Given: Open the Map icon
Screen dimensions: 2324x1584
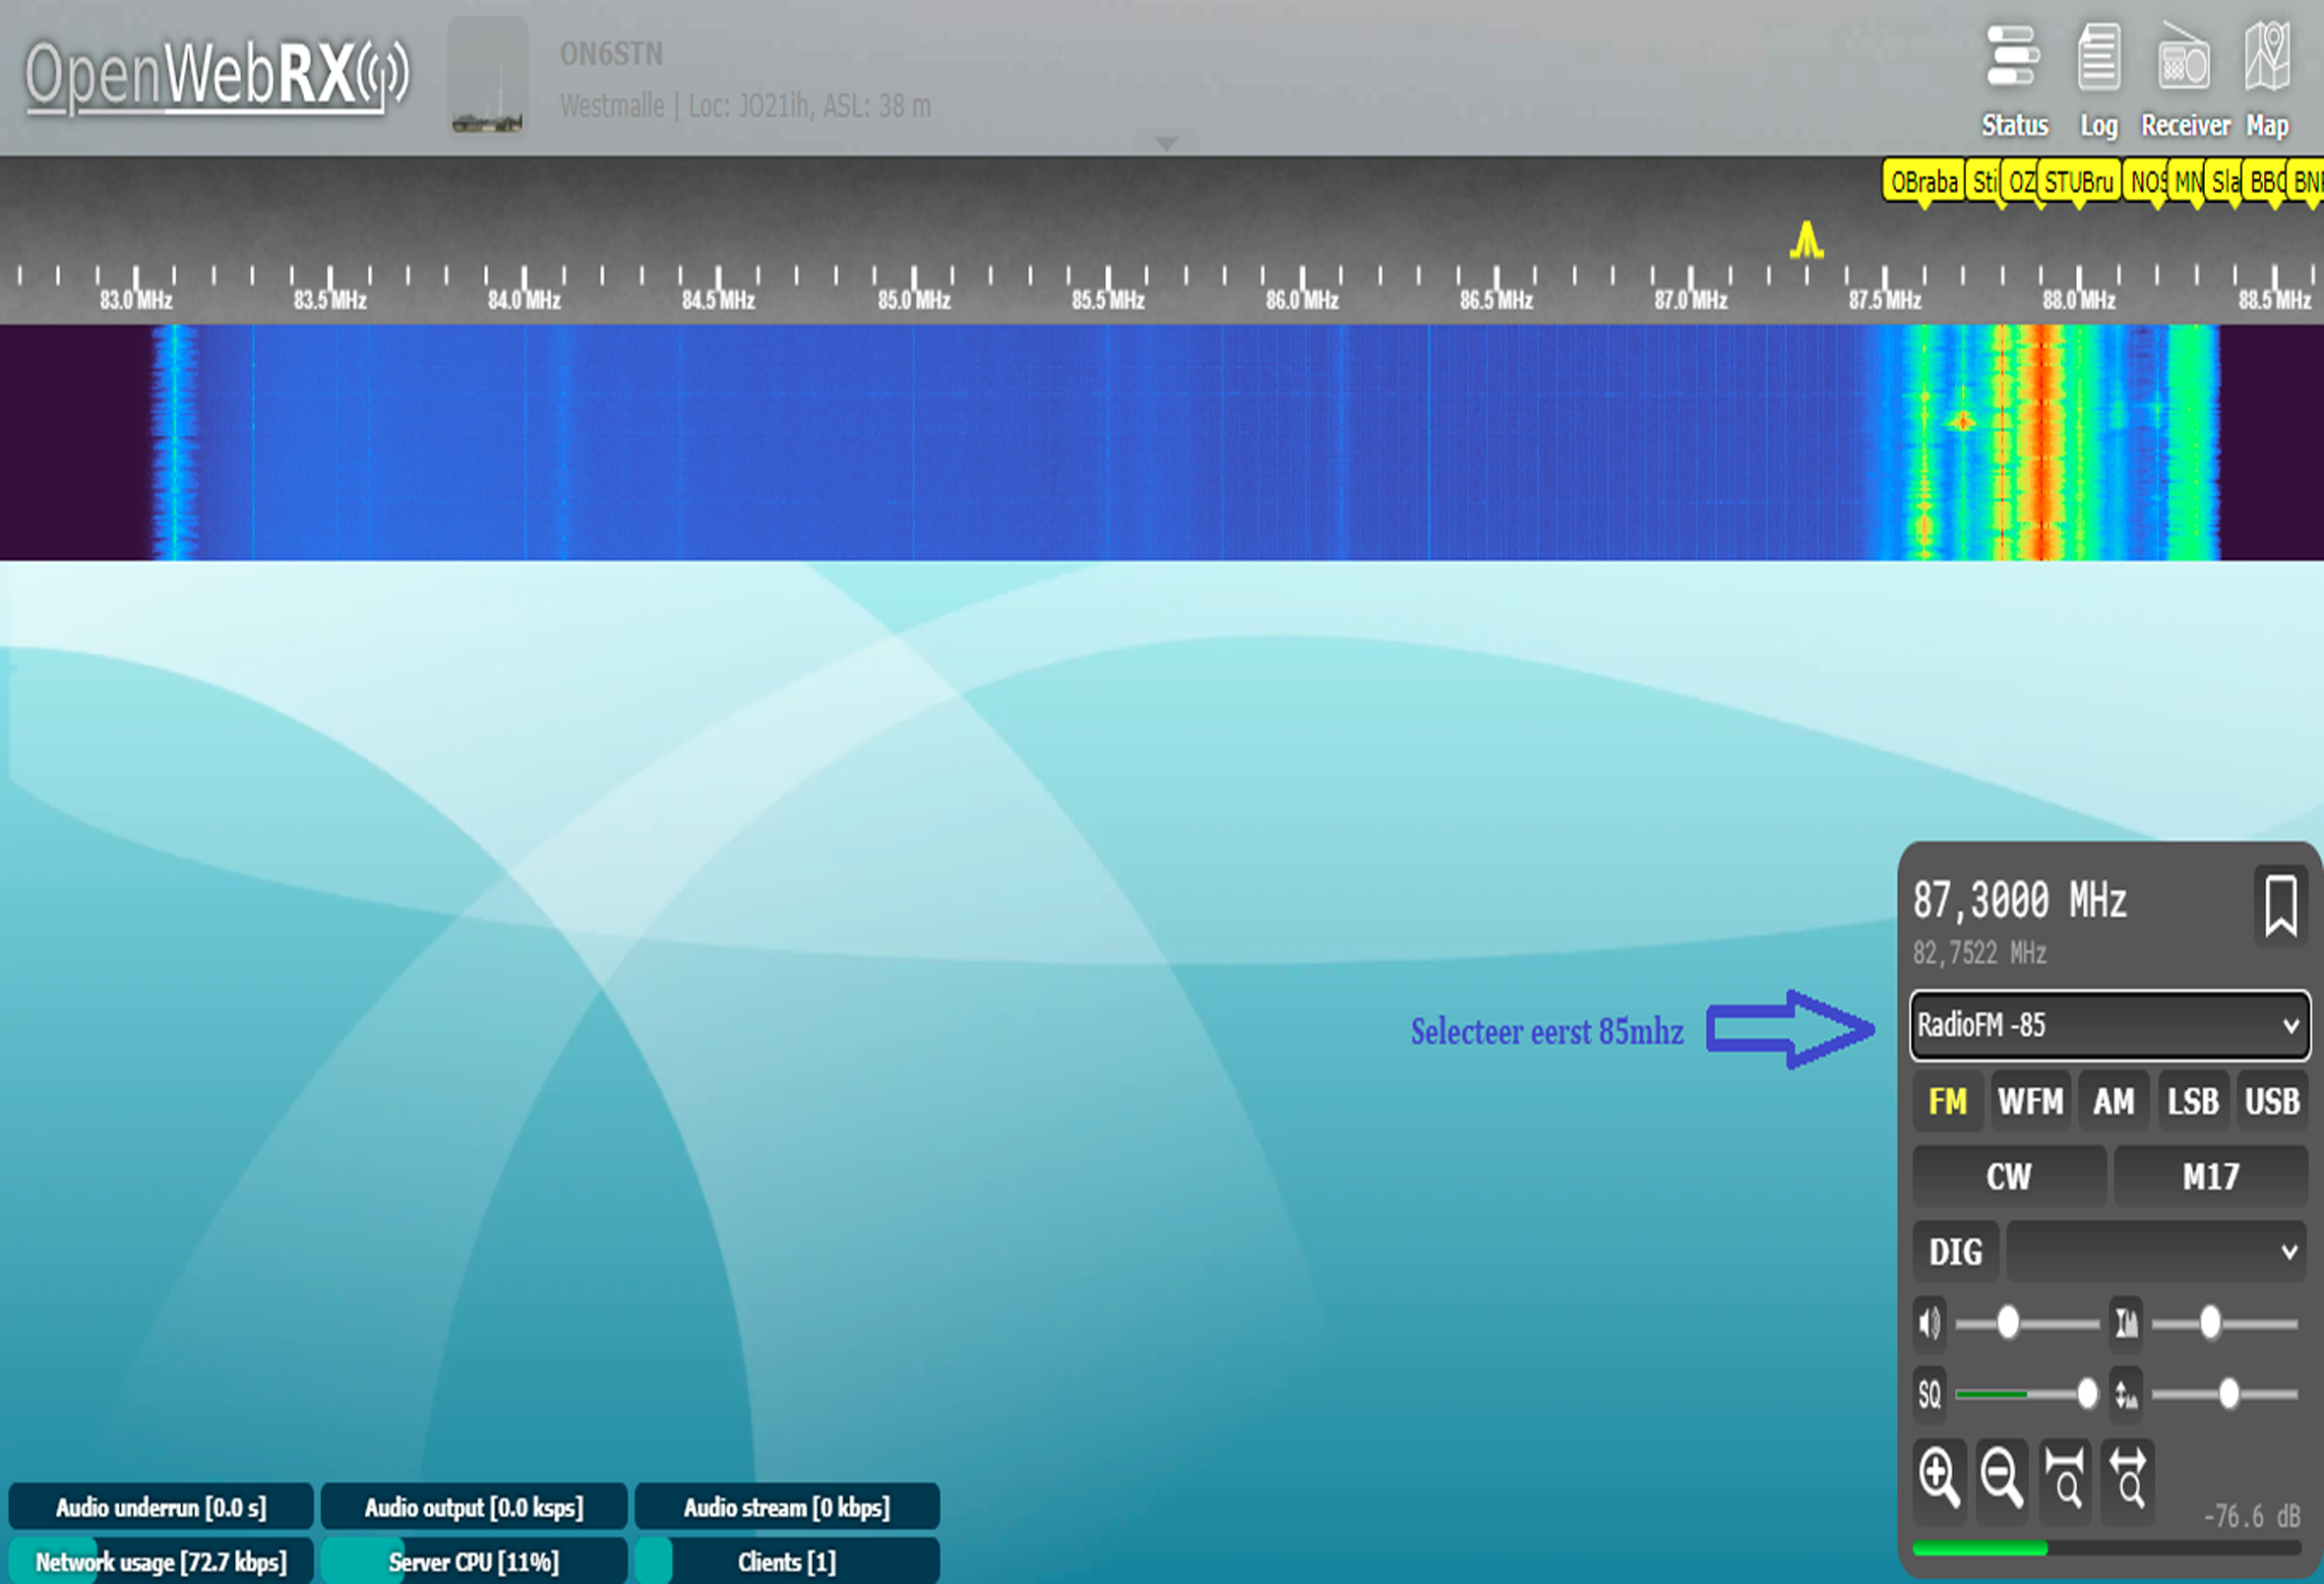Looking at the screenshot, I should pyautogui.click(x=2267, y=80).
